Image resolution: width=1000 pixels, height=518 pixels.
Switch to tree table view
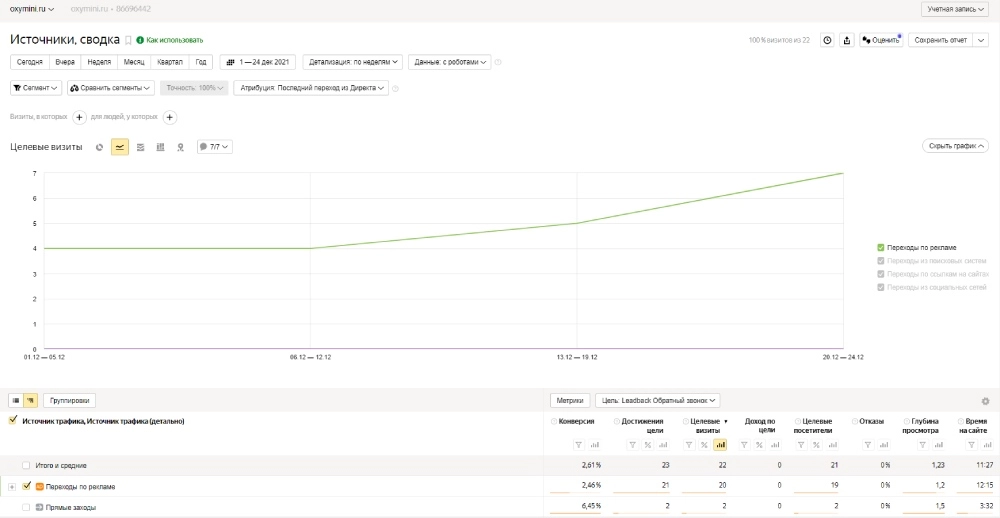30,401
